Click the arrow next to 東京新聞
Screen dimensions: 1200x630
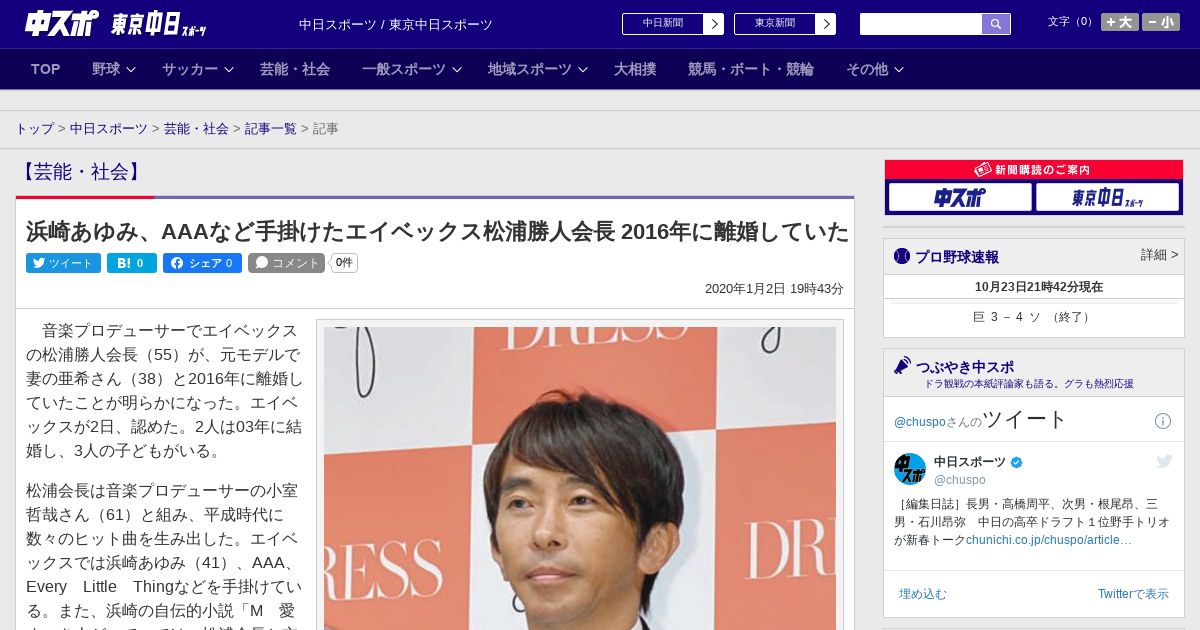click(826, 24)
